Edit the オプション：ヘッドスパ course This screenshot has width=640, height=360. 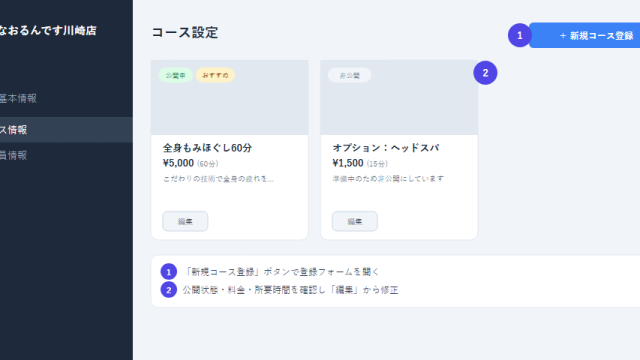(x=355, y=221)
